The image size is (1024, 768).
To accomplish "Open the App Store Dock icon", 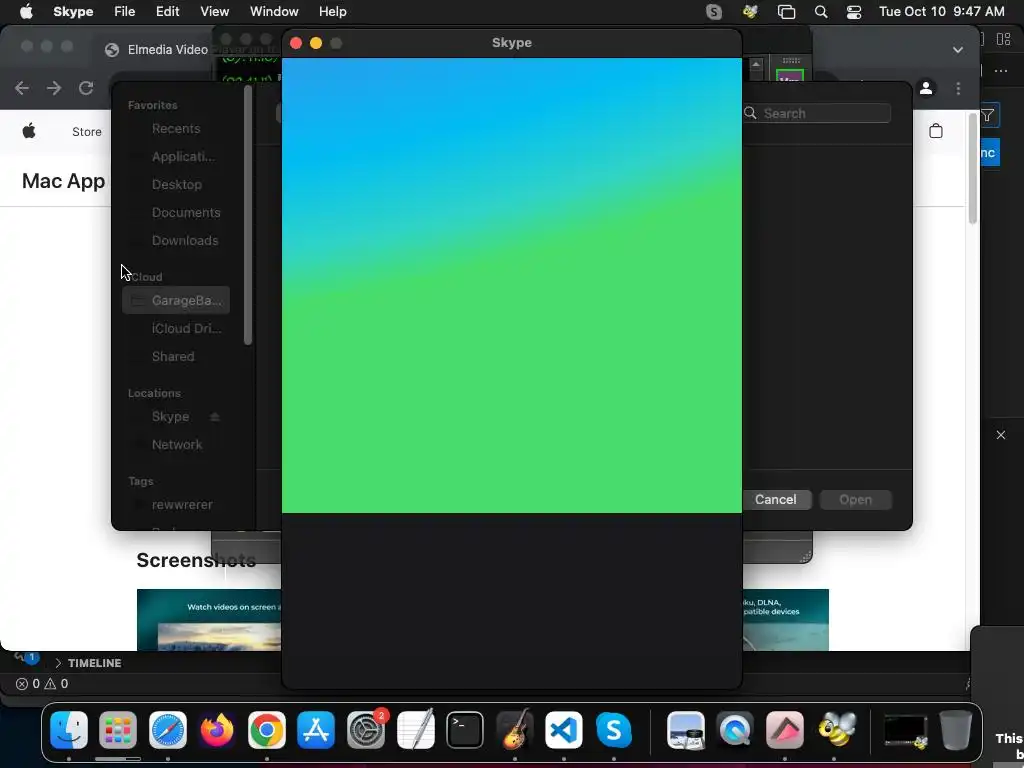I will click(316, 729).
